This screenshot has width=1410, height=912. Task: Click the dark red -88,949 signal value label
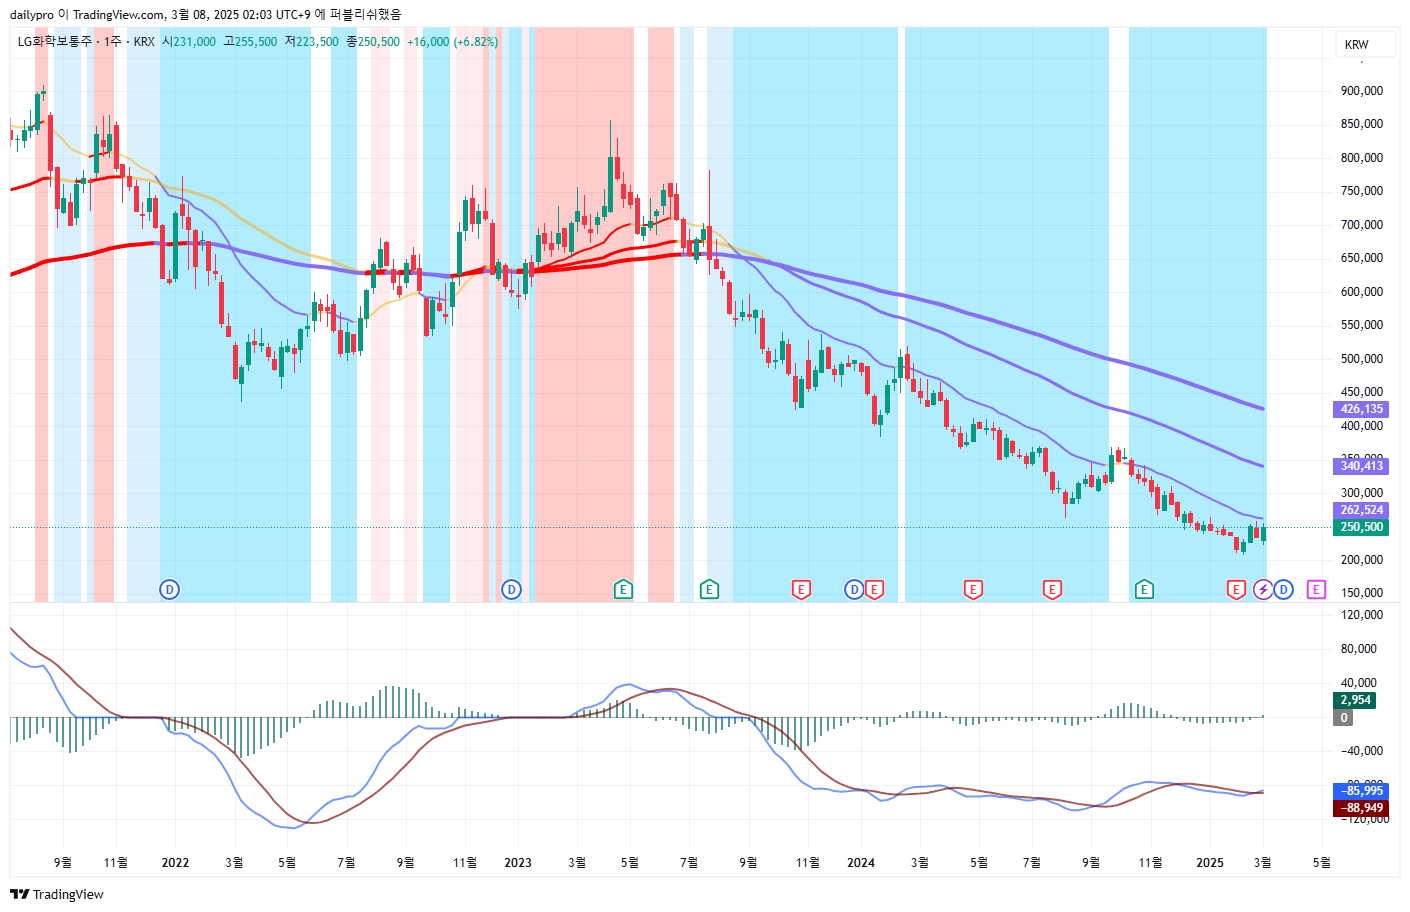click(1361, 808)
